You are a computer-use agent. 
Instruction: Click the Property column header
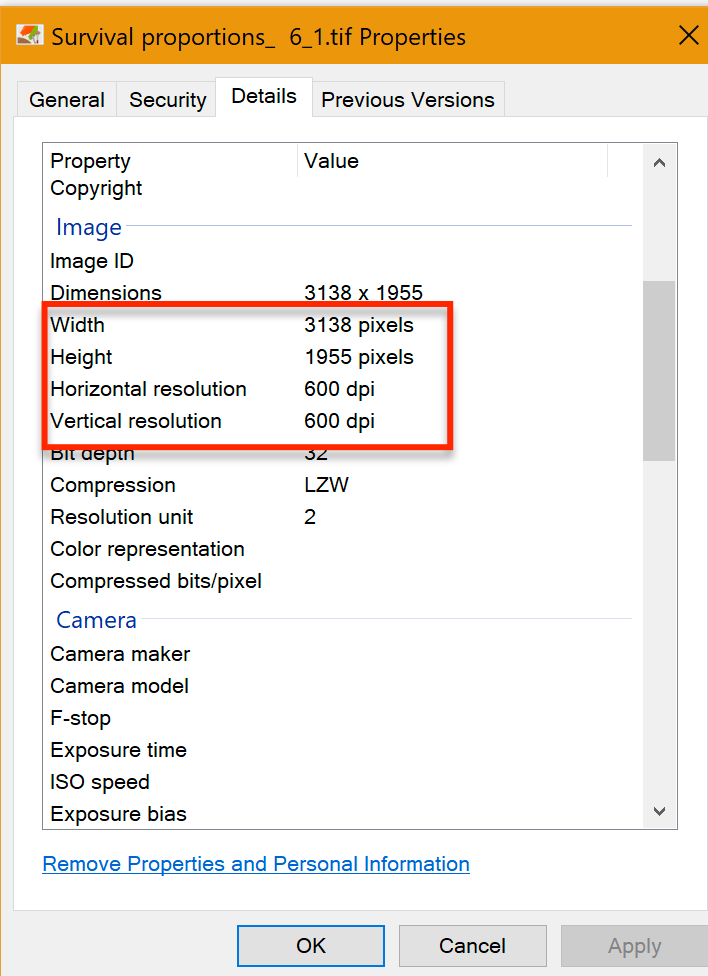pyautogui.click(x=90, y=161)
